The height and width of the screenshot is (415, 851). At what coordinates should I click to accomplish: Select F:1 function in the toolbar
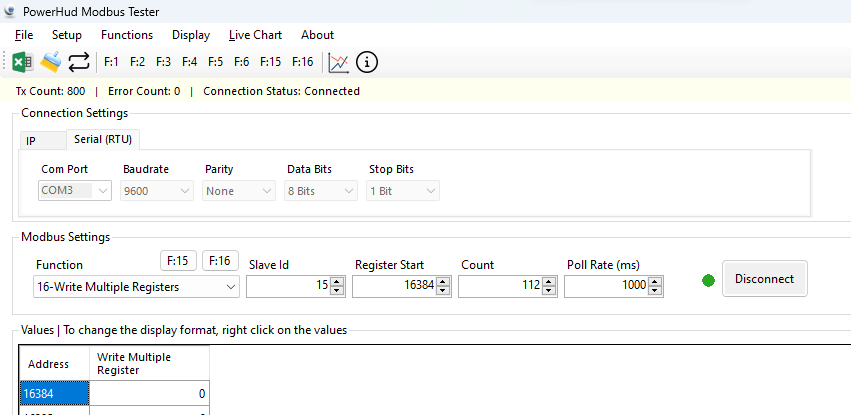pyautogui.click(x=112, y=62)
